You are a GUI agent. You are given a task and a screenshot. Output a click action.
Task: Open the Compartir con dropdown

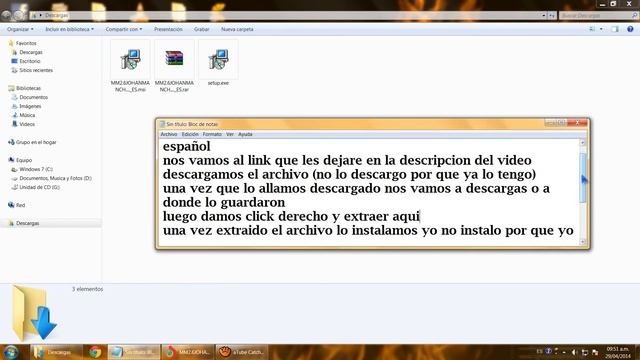point(124,29)
